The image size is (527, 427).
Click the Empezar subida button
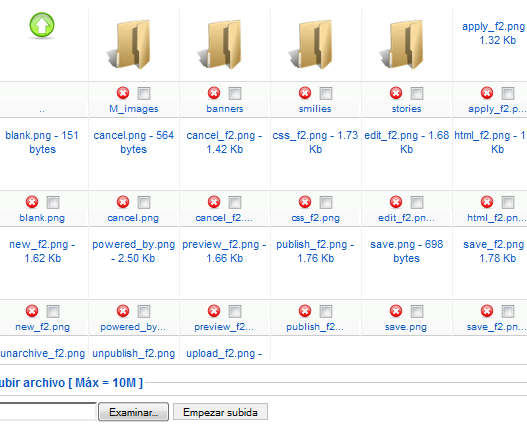coord(220,412)
